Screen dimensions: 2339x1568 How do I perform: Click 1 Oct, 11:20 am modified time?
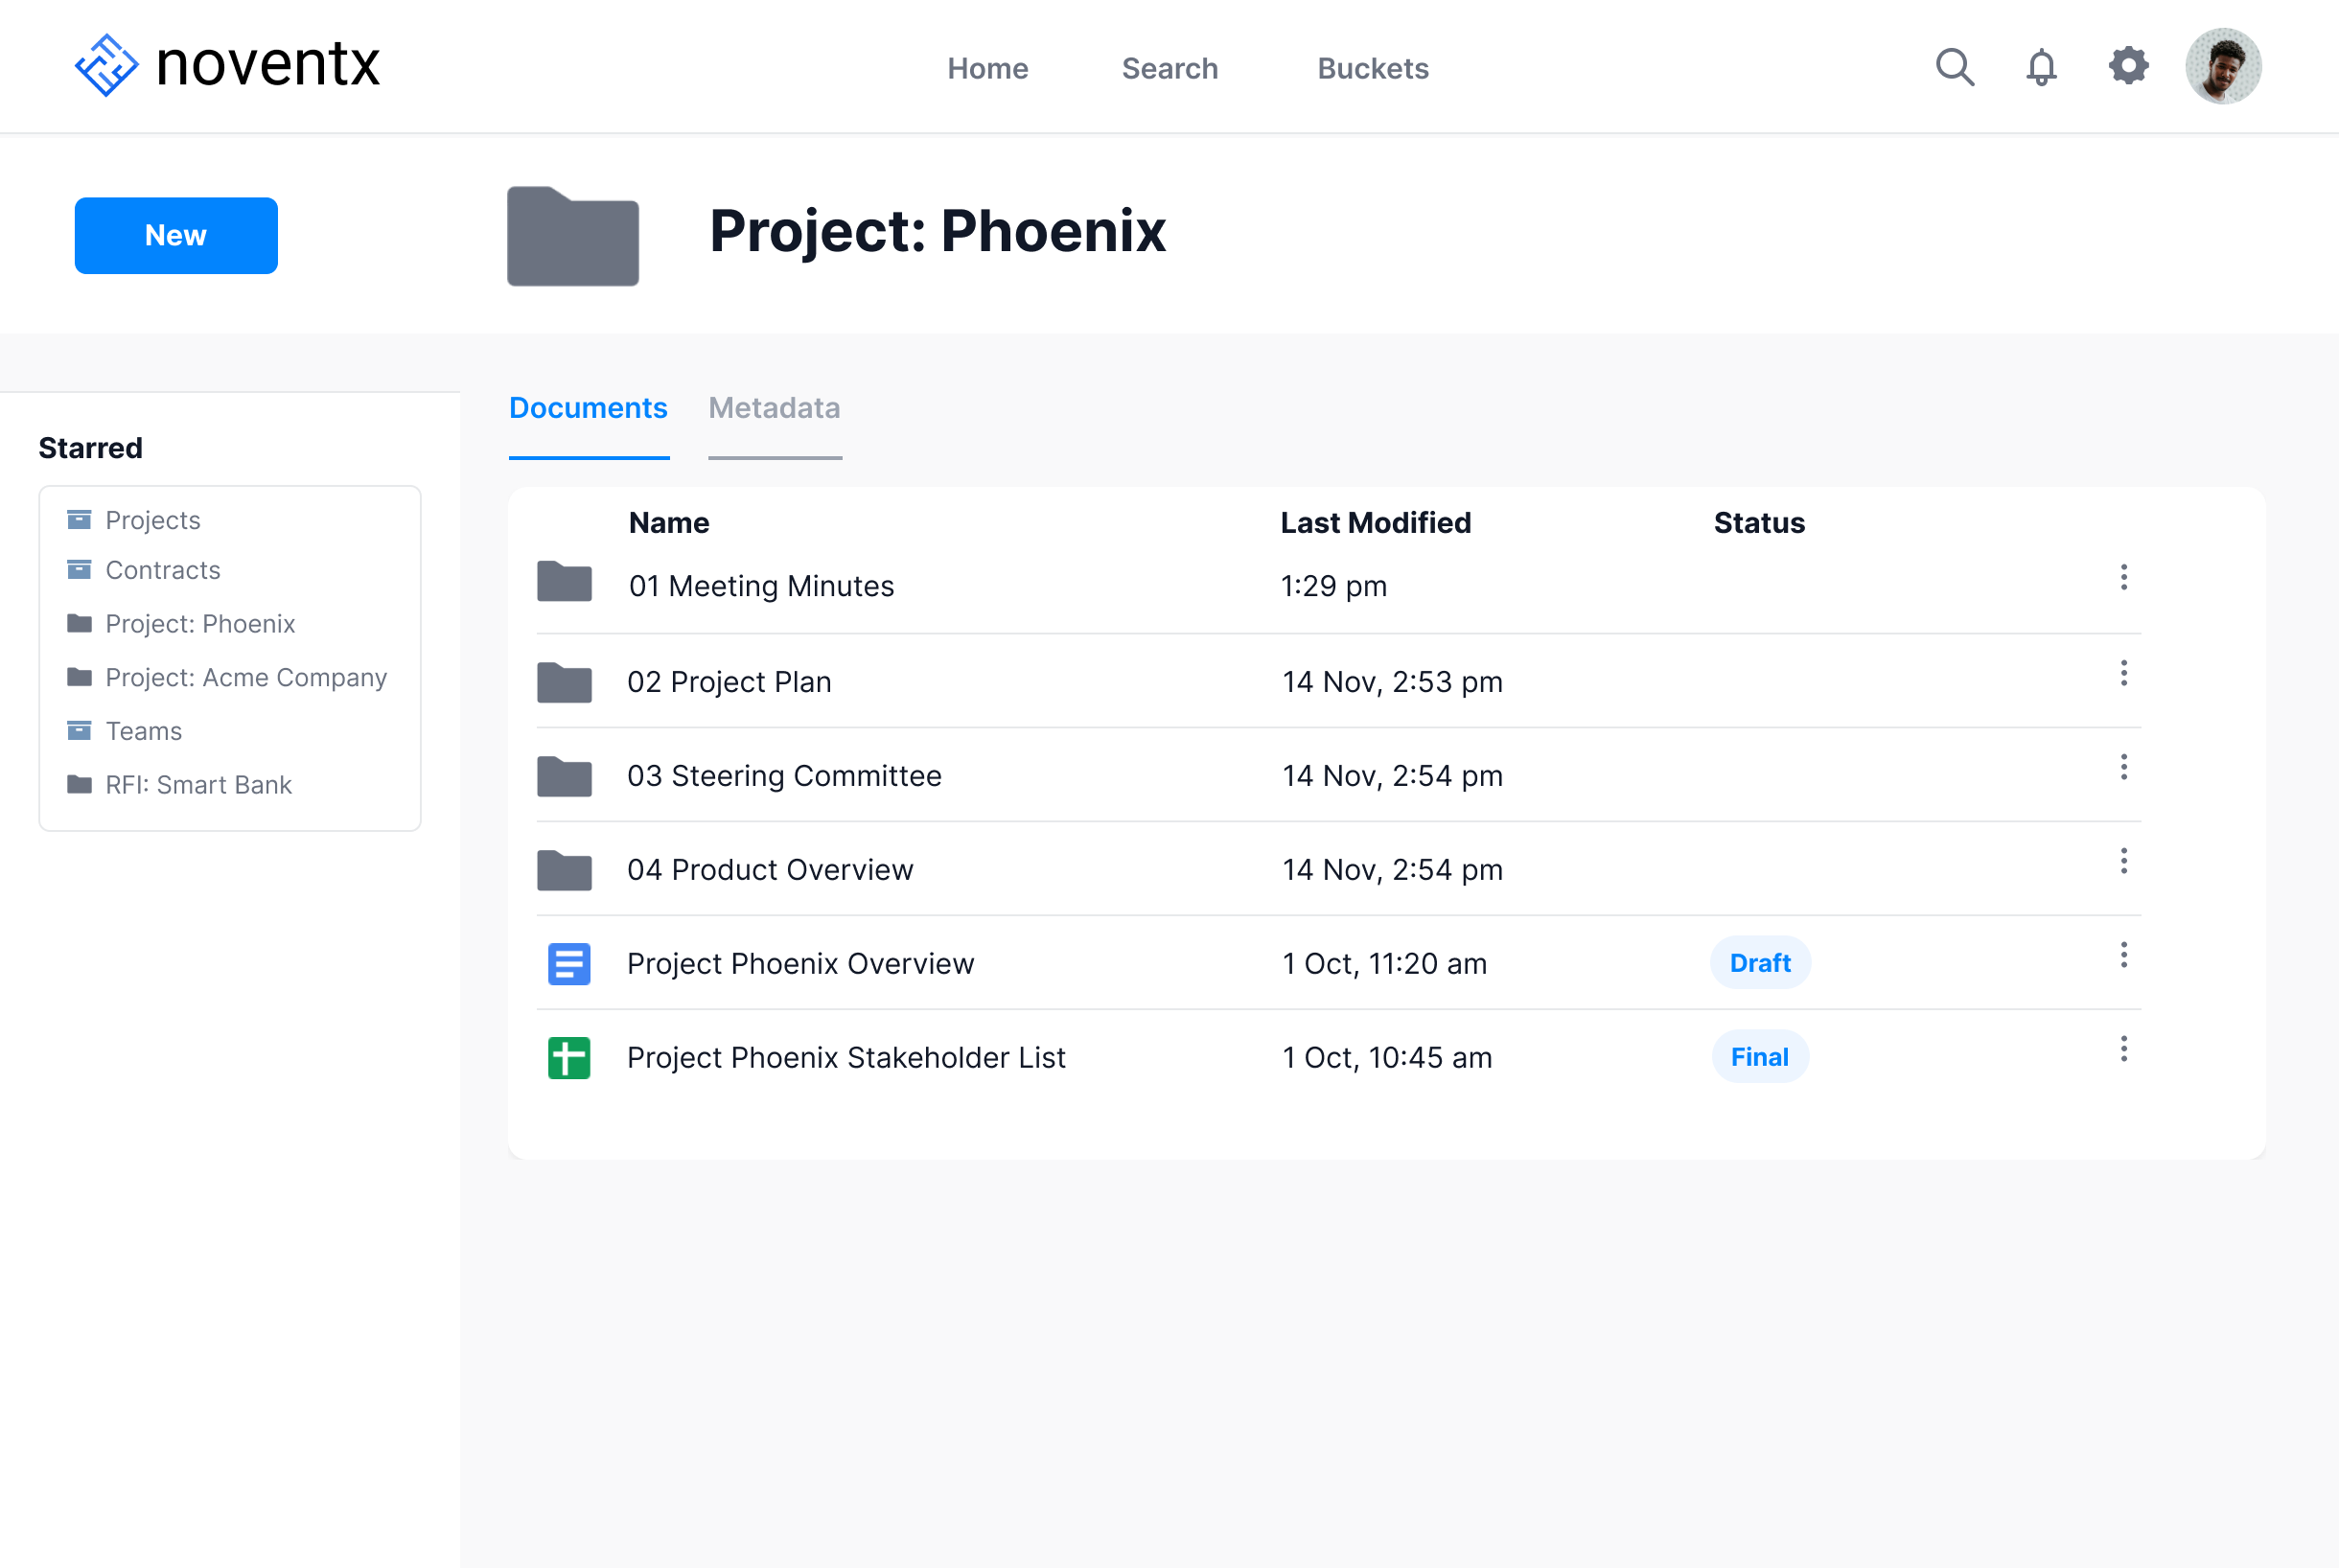click(x=1384, y=964)
